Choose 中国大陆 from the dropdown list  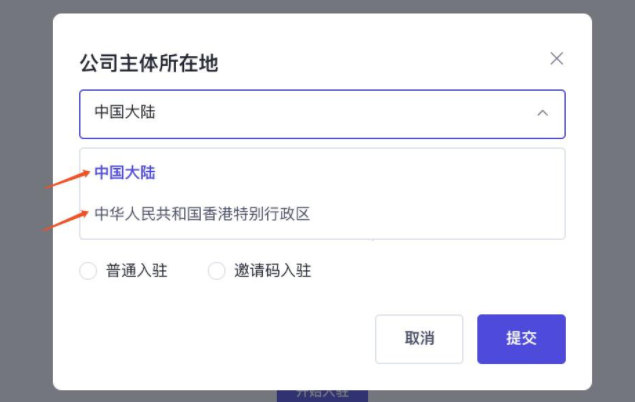(322, 173)
